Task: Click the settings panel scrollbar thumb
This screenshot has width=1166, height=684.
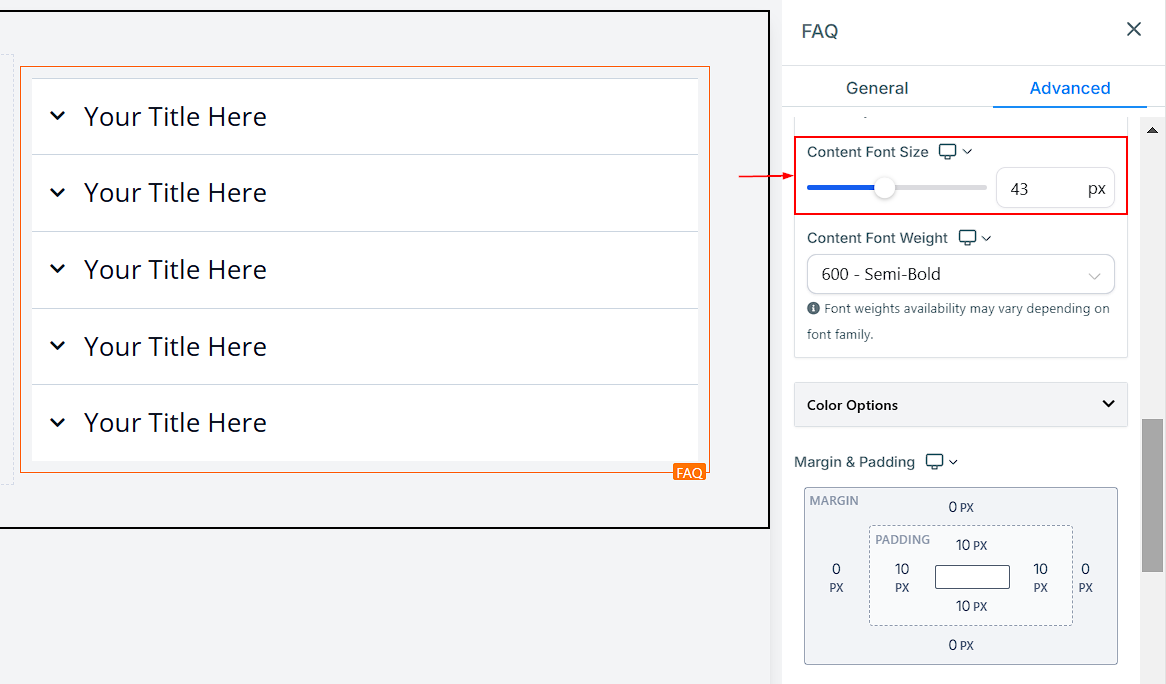Action: pos(1152,494)
